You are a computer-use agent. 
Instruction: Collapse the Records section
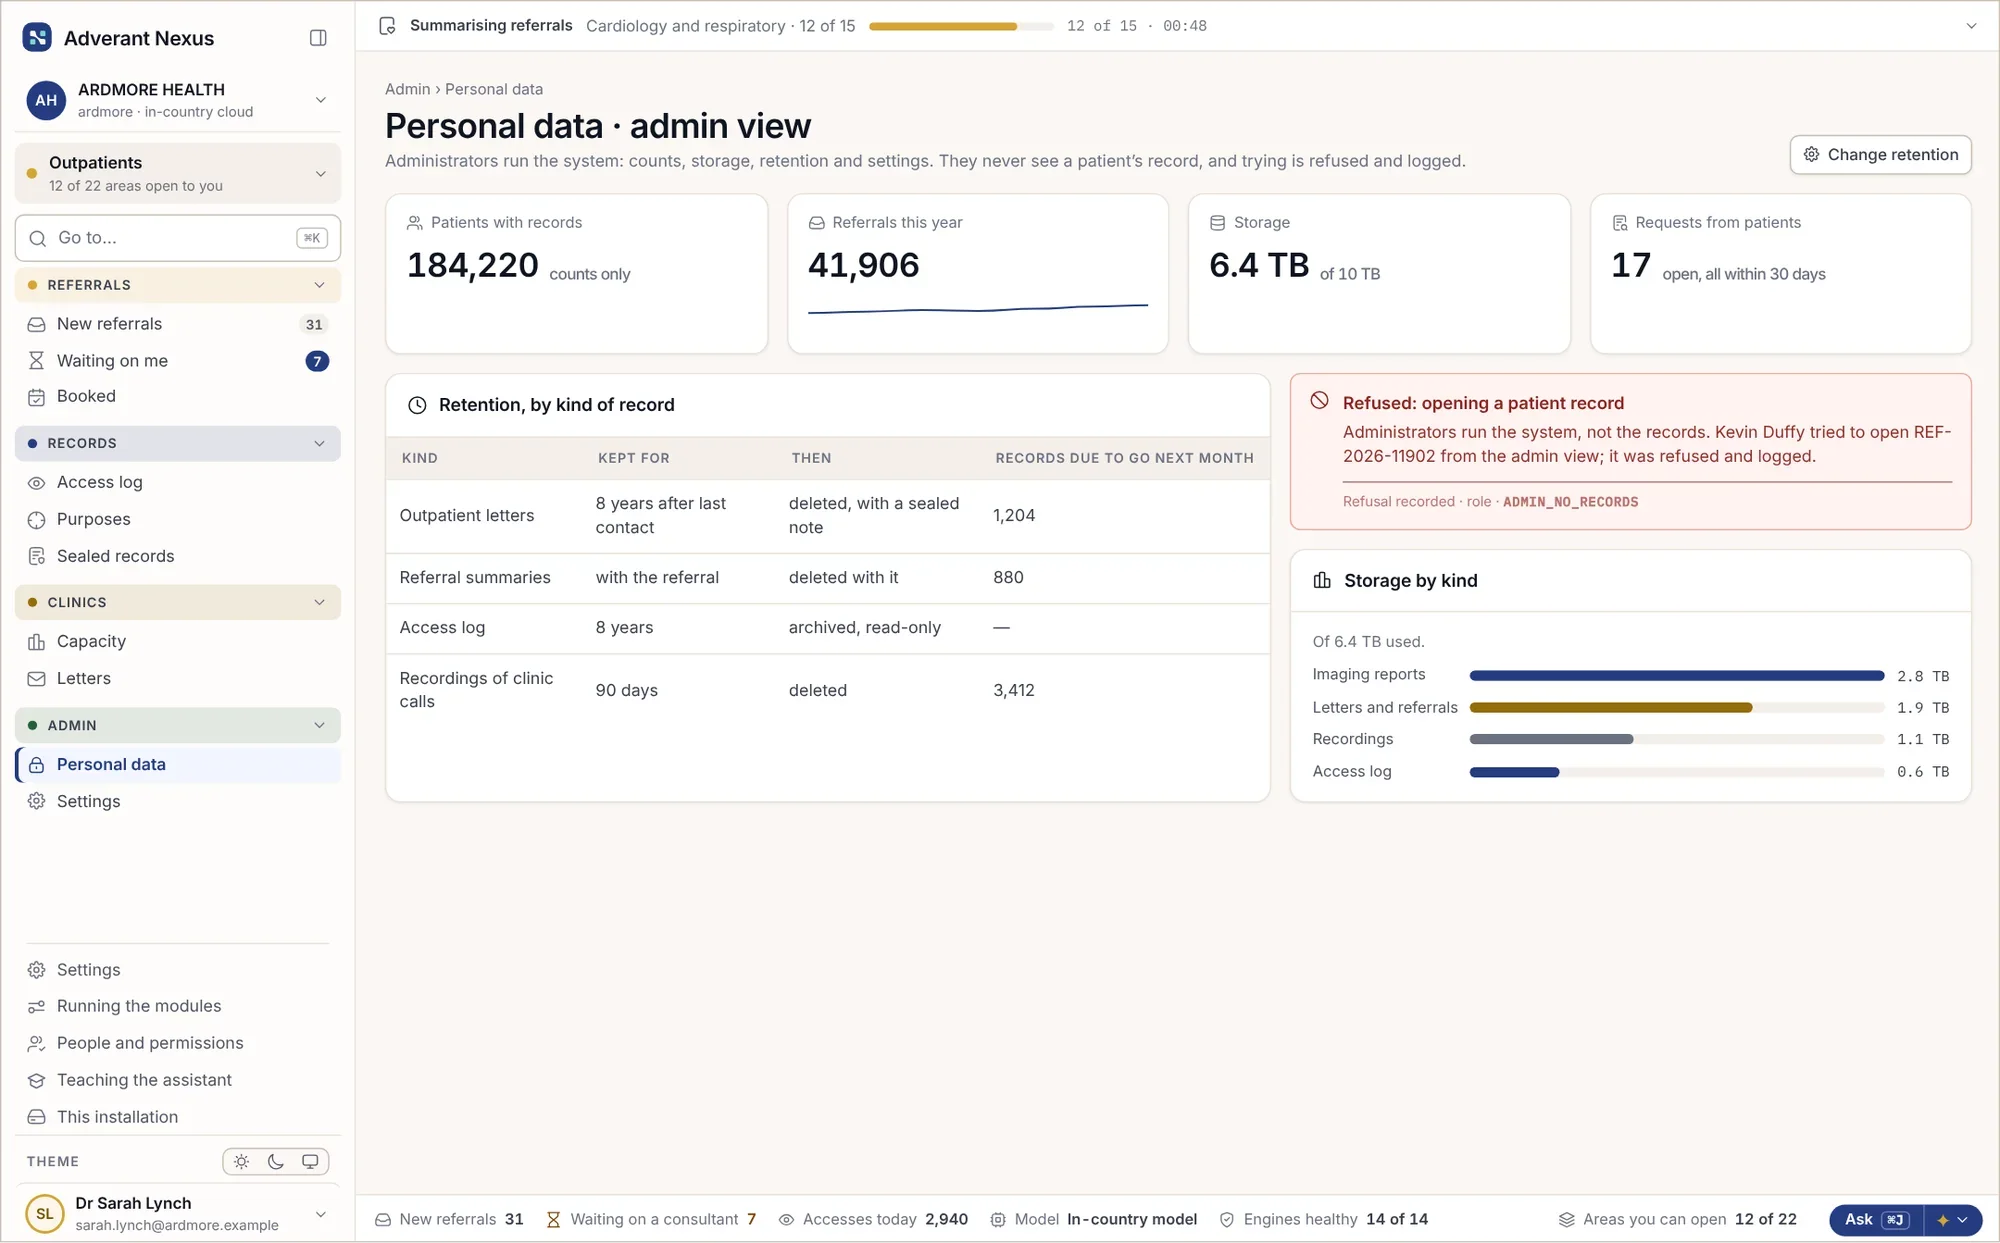pos(178,443)
